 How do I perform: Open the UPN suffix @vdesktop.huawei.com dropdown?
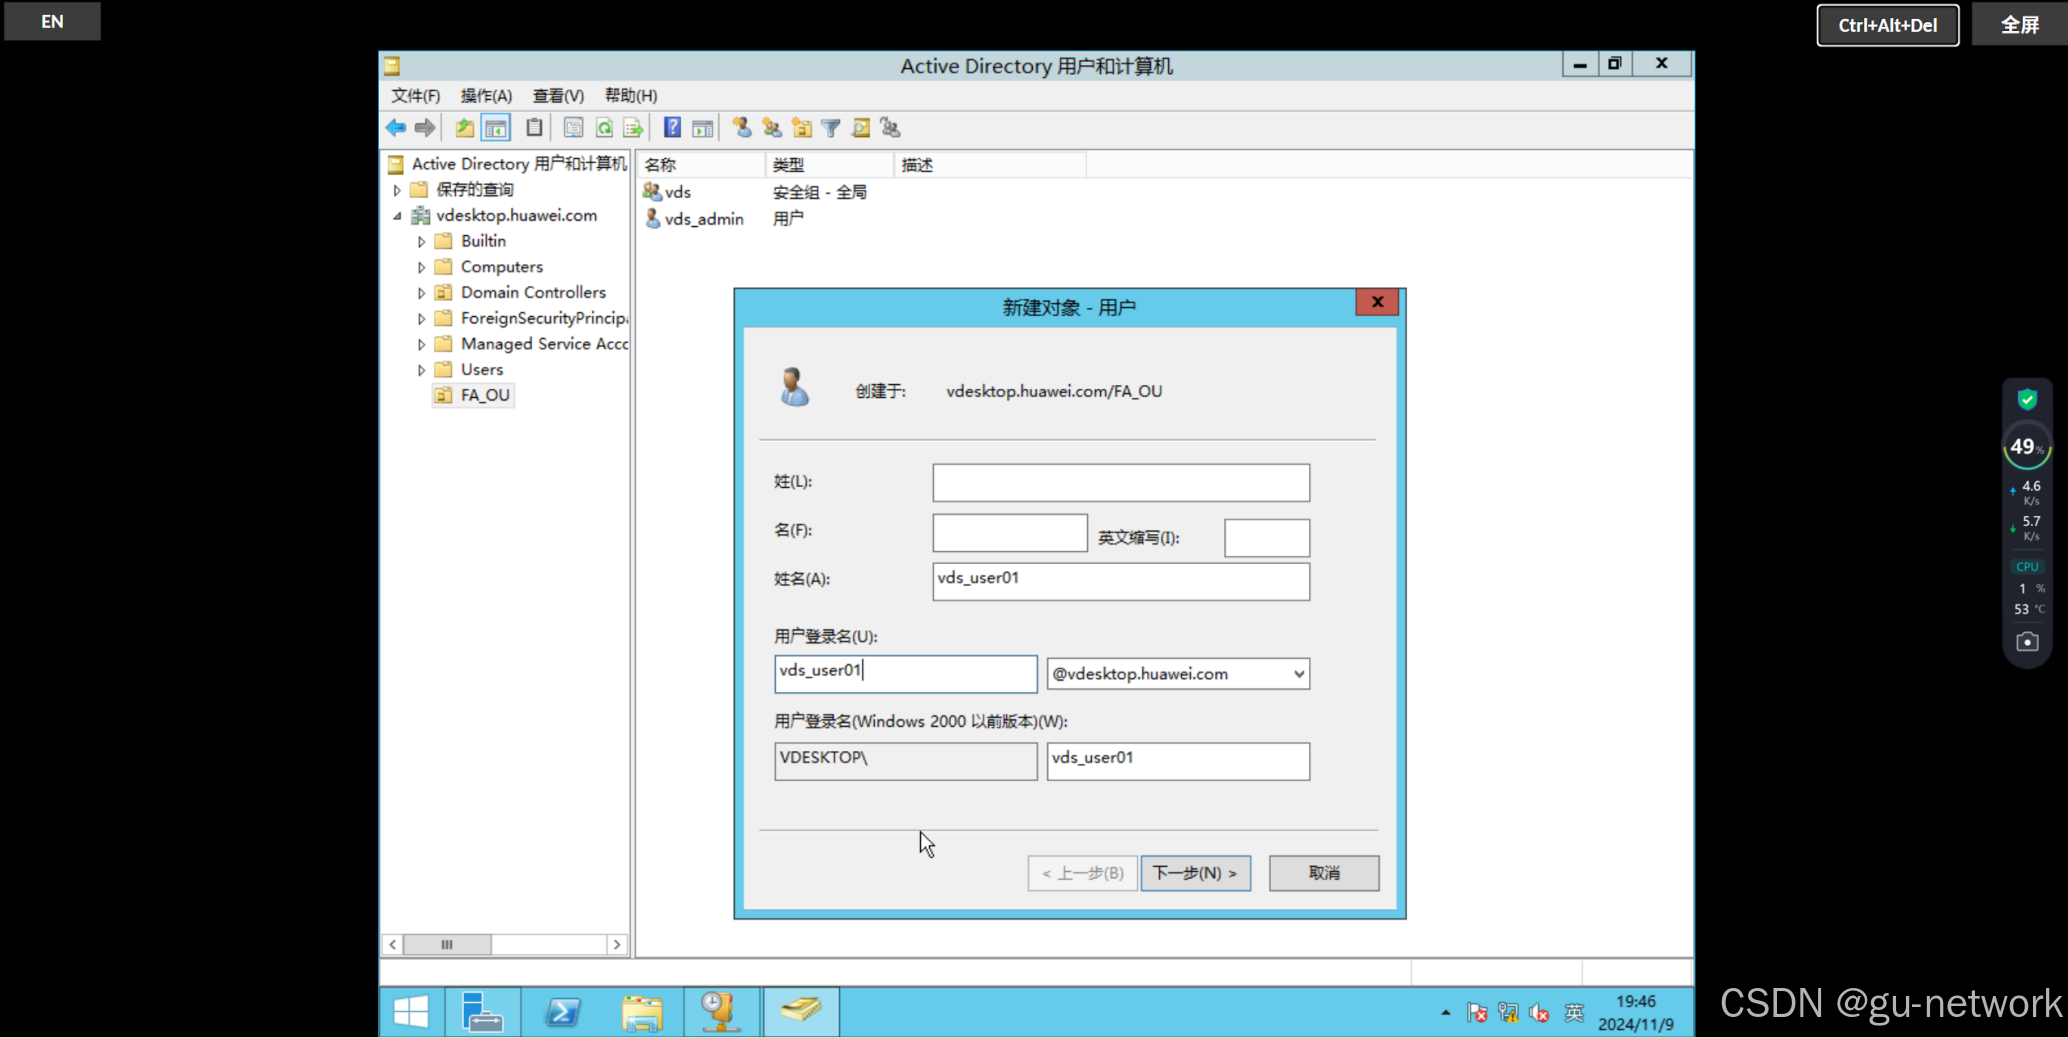tap(1298, 674)
